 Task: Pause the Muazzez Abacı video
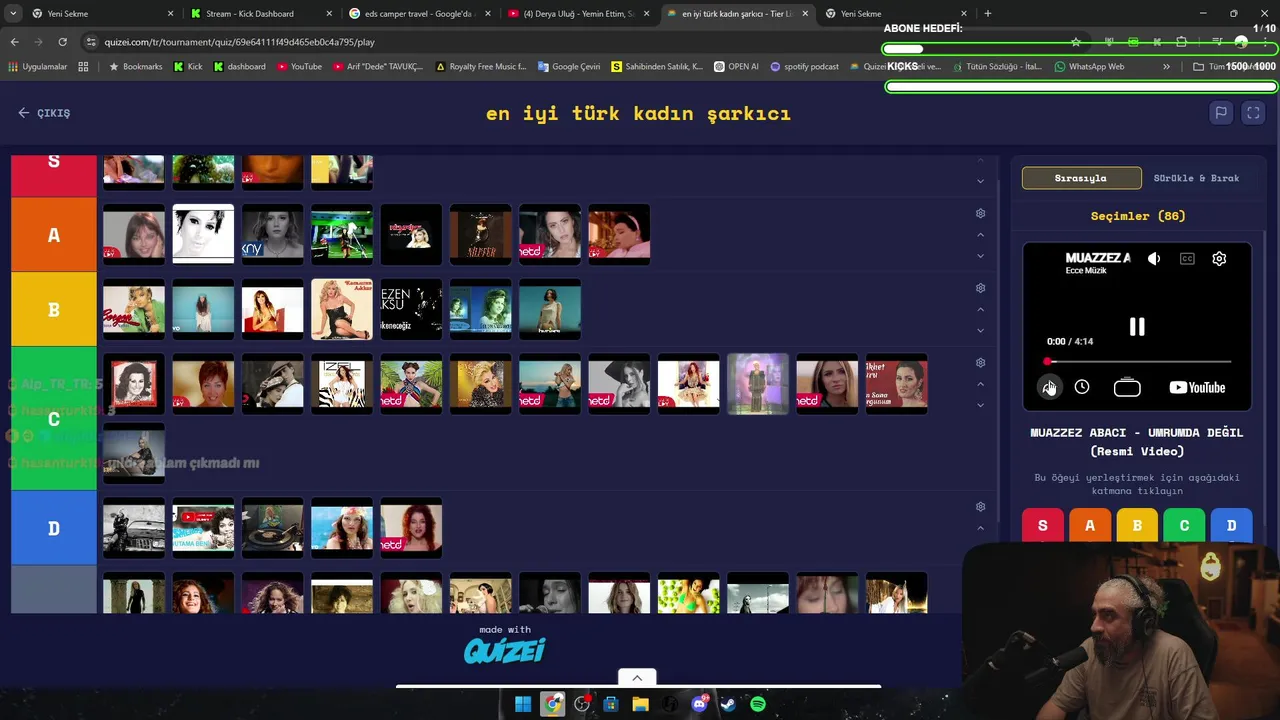pyautogui.click(x=1137, y=327)
